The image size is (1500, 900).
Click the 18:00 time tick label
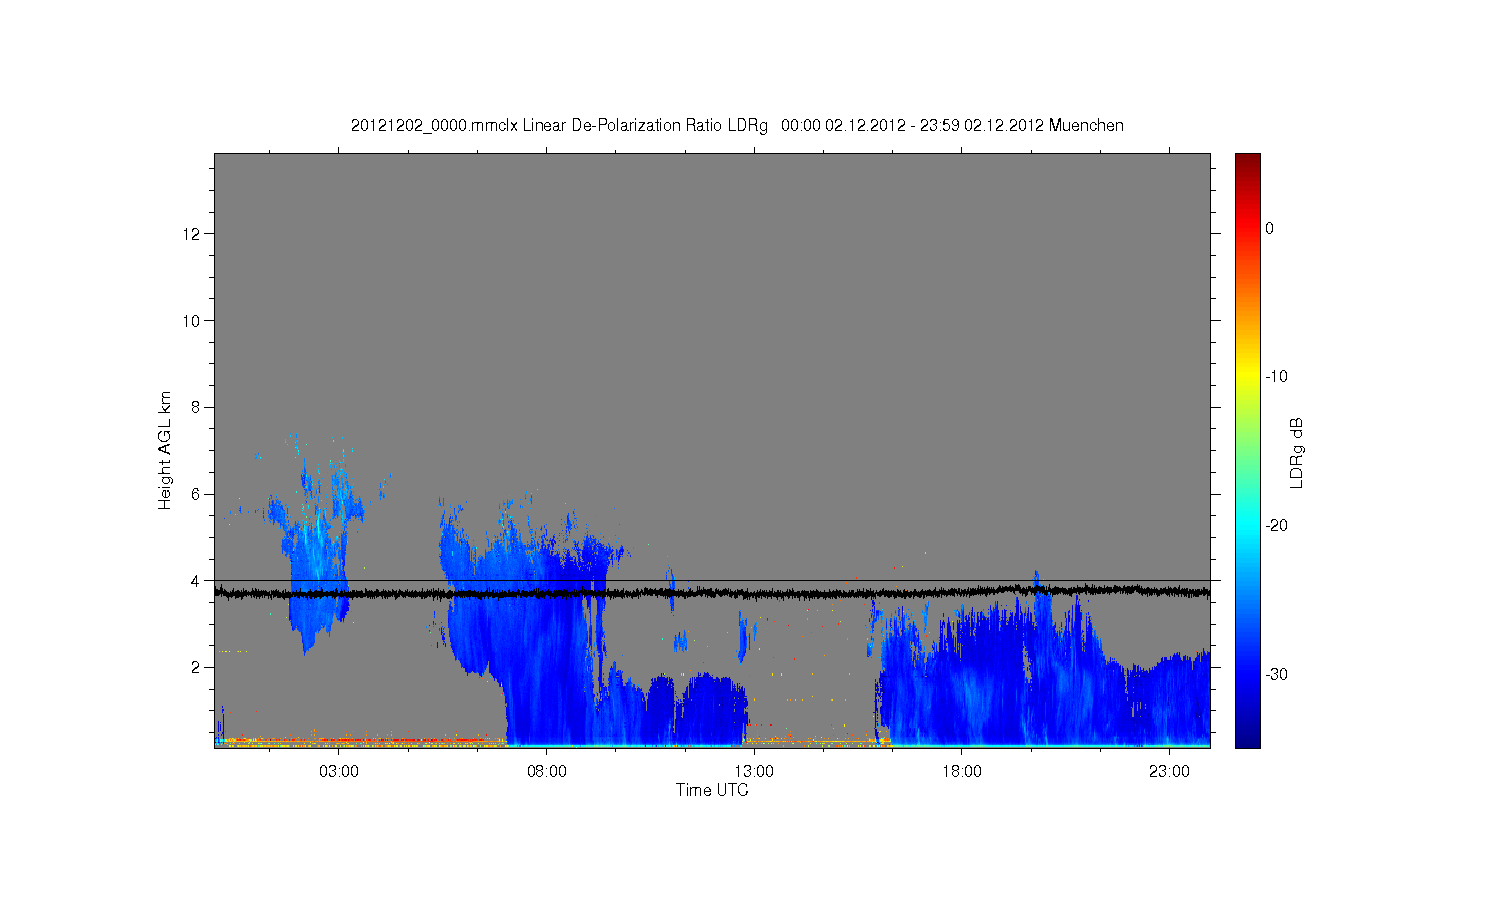pyautogui.click(x=962, y=772)
